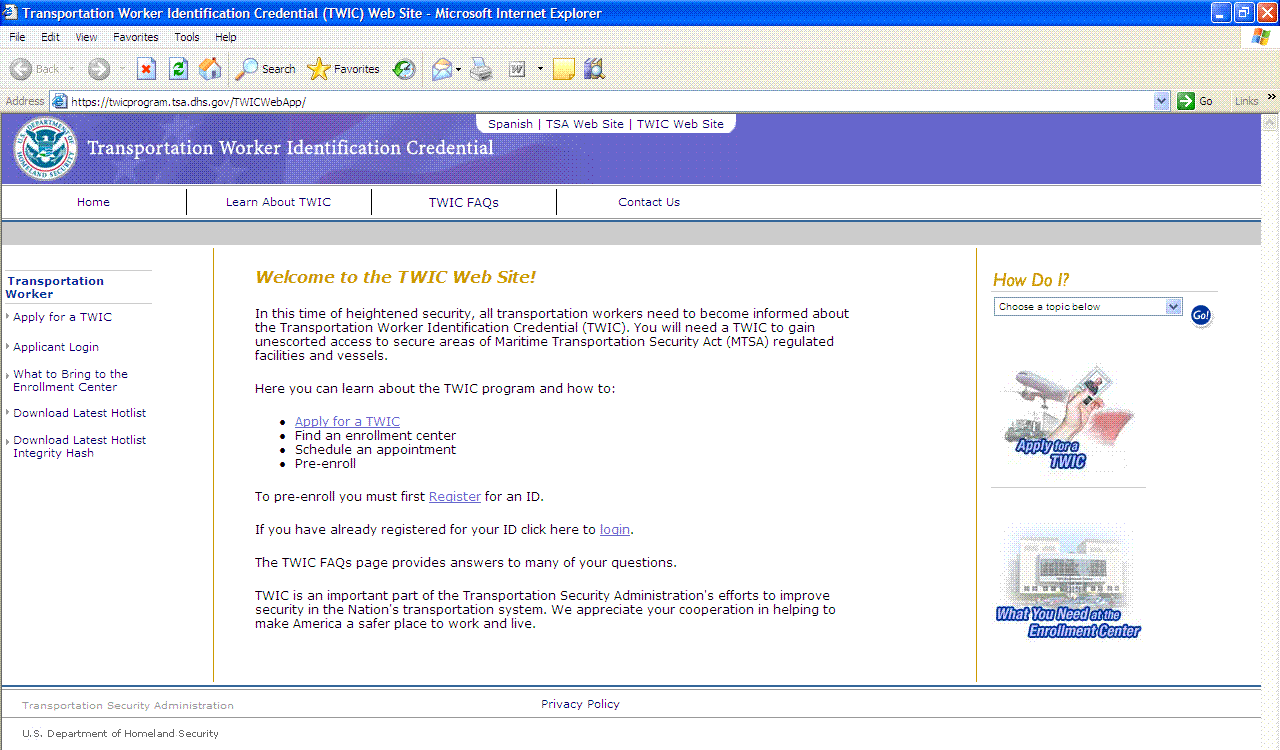Open the File menu
The height and width of the screenshot is (750, 1280).
click(x=17, y=37)
